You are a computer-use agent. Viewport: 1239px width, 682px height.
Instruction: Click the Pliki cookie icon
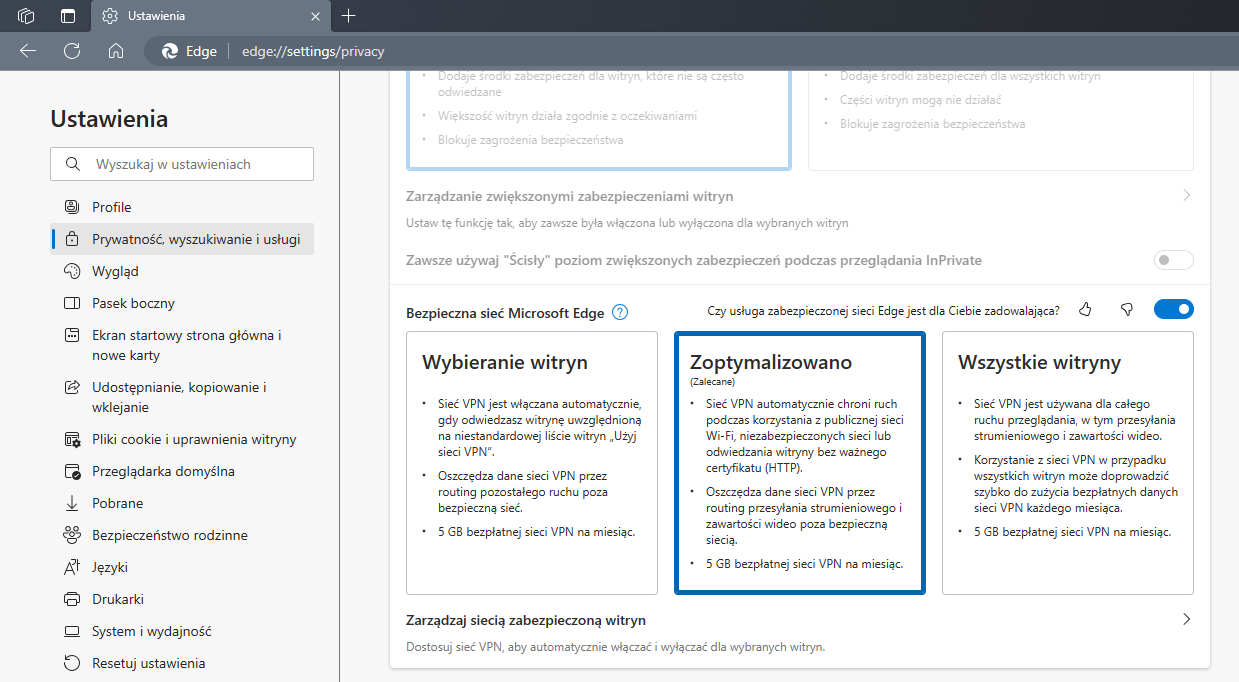click(72, 439)
